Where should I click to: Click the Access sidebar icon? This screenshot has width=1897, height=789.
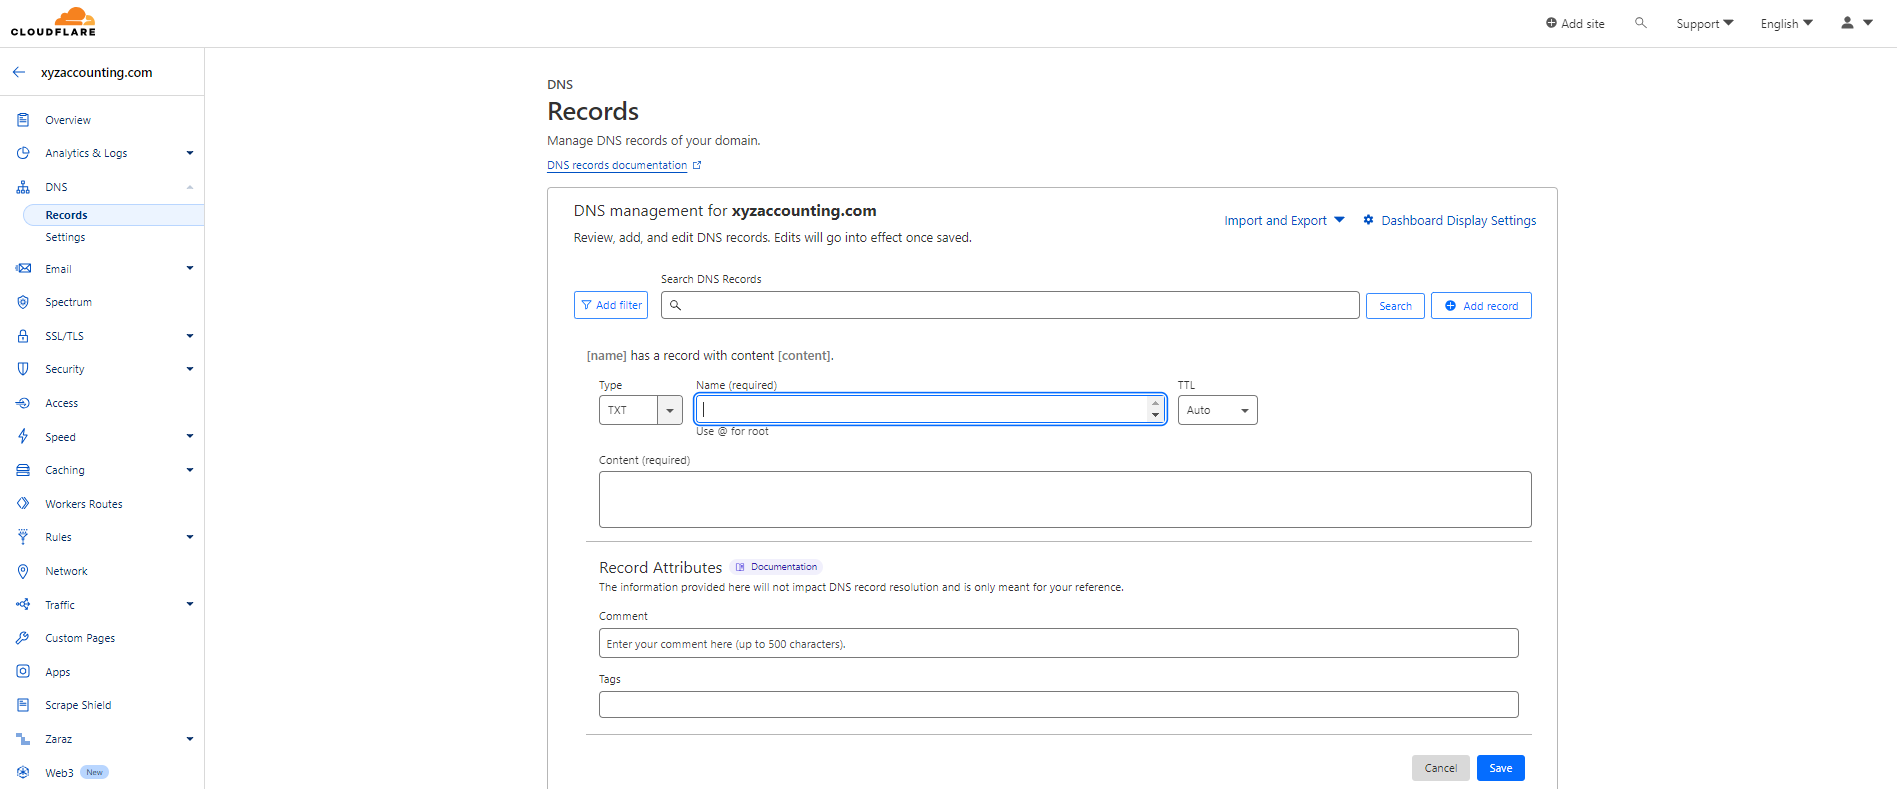pyautogui.click(x=23, y=403)
